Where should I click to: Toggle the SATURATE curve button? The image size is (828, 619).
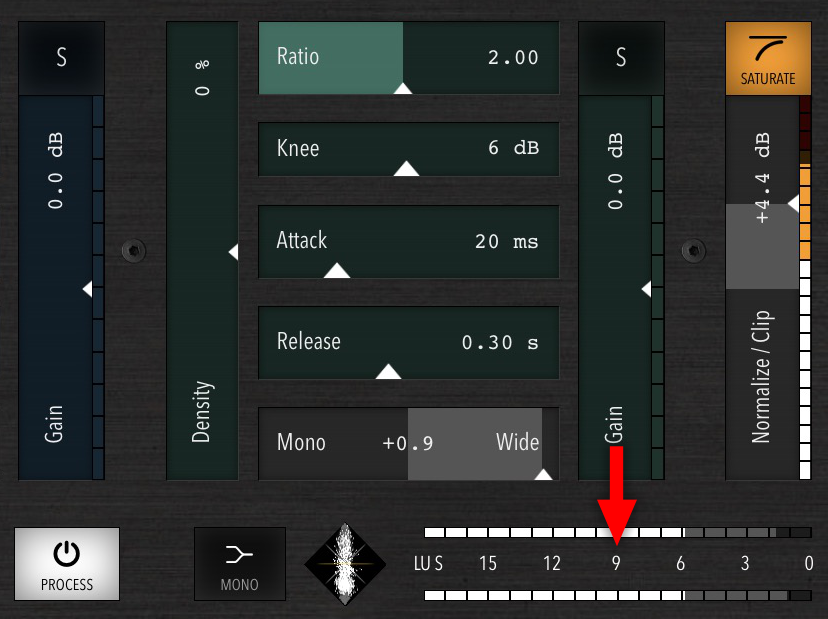(x=768, y=58)
